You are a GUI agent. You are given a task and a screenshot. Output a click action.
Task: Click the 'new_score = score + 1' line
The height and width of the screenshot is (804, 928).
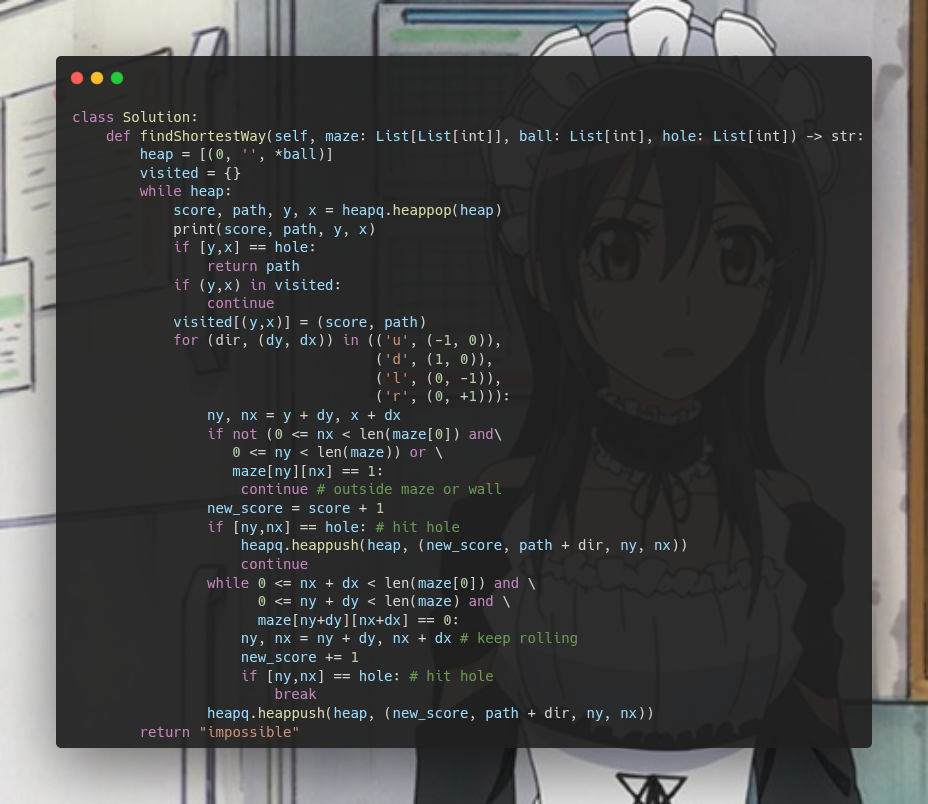(x=295, y=509)
